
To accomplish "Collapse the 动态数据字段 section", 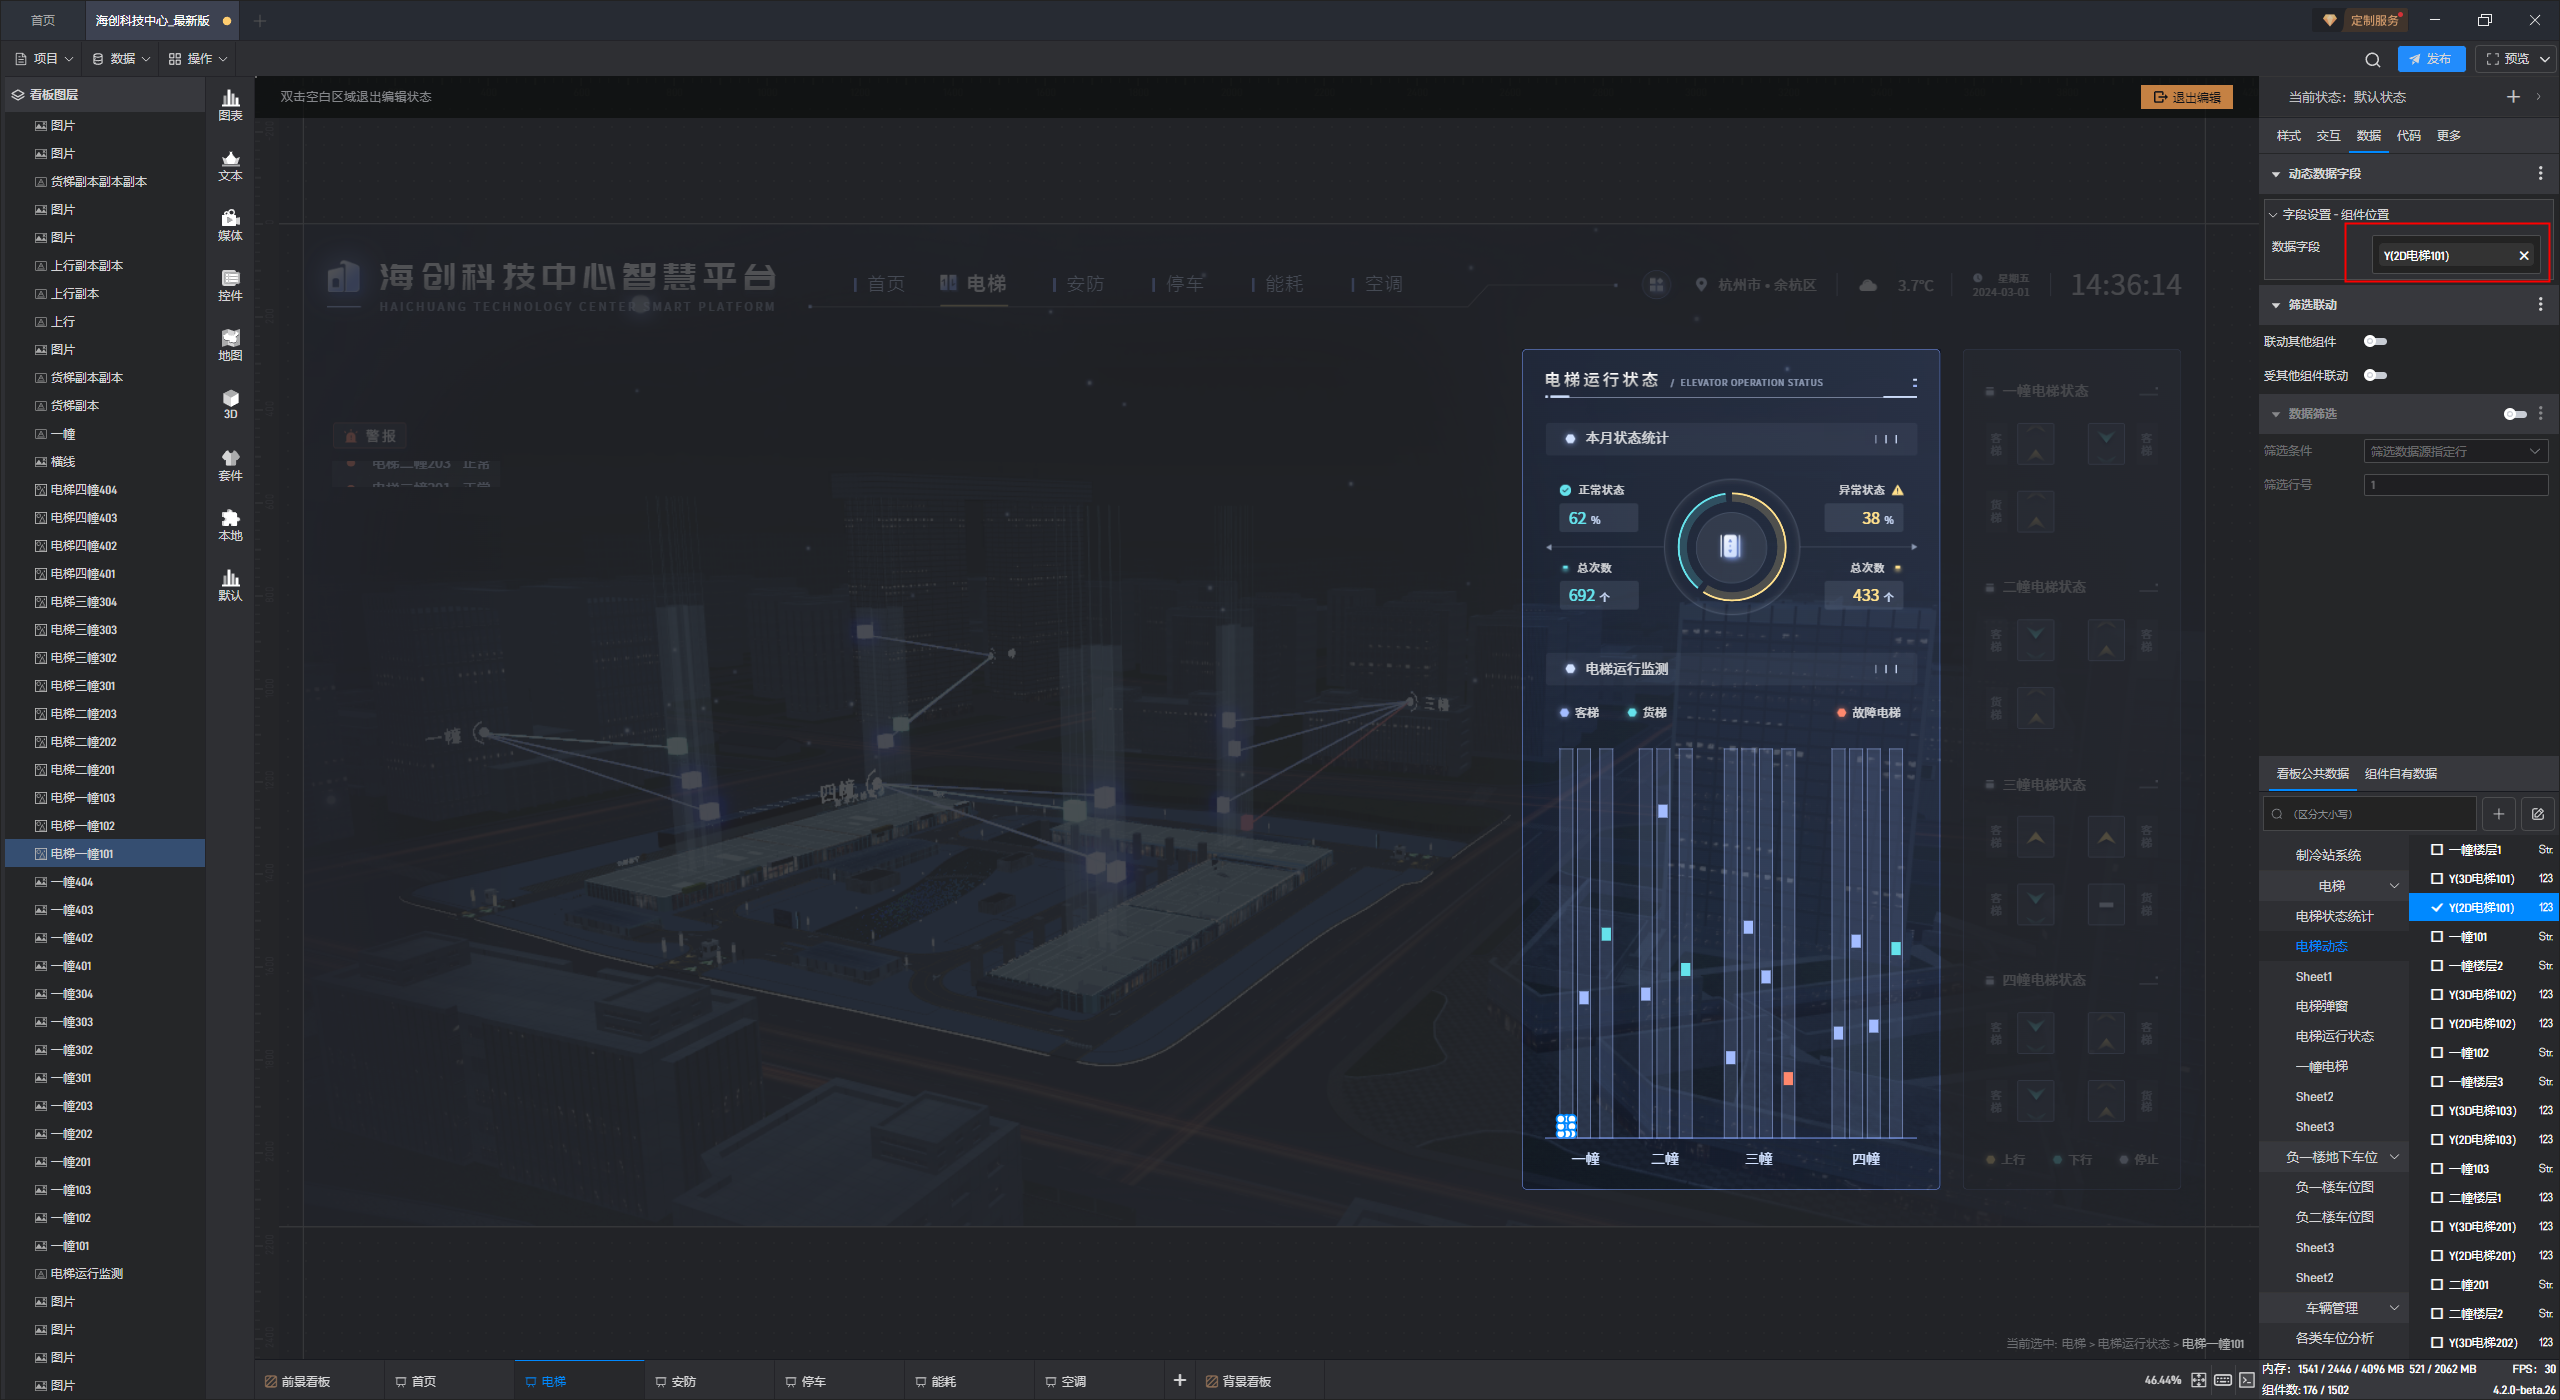I will click(2276, 174).
